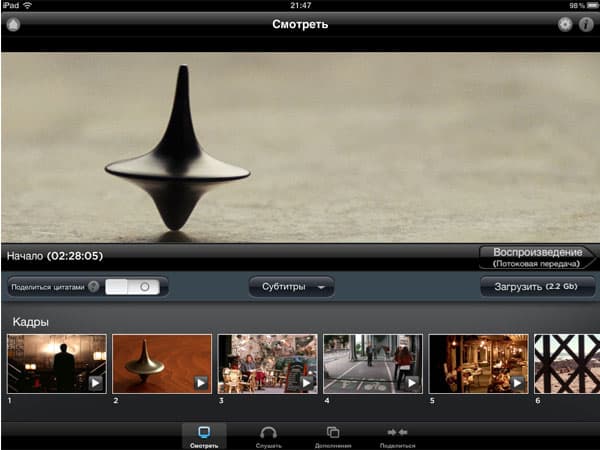
Task: Click the 'Начало (02:28:05)' label
Action: coord(55,256)
